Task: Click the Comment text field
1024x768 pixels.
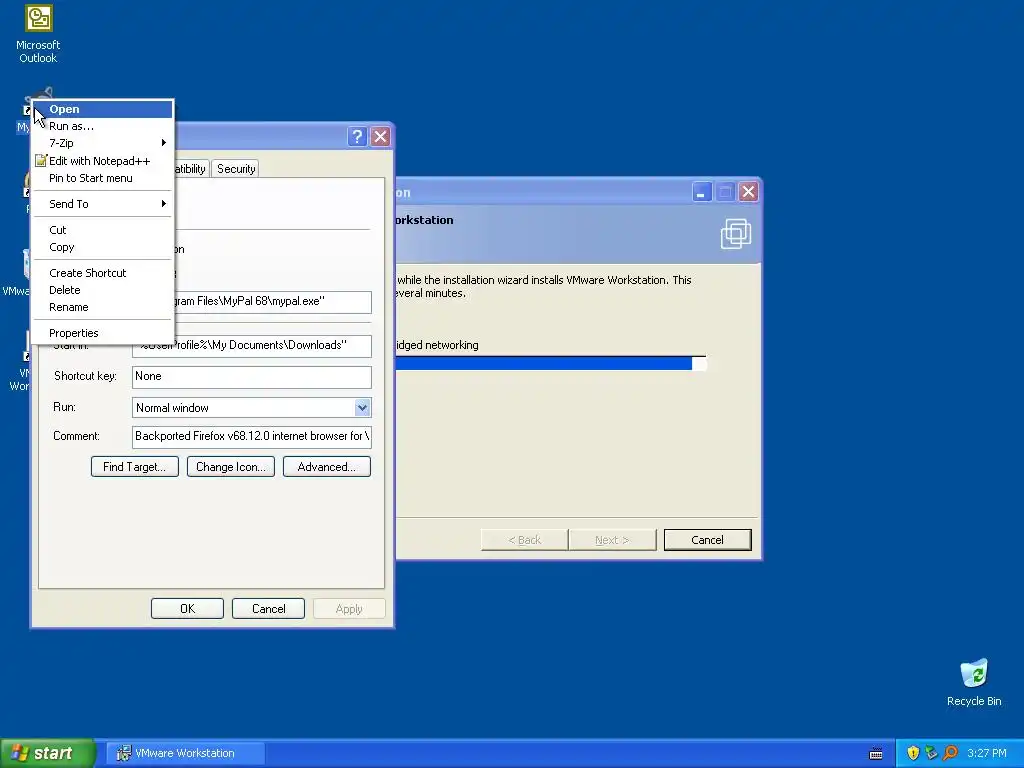Action: (x=251, y=436)
